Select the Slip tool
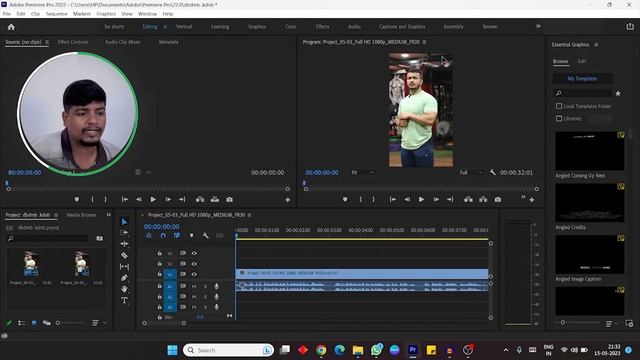The image size is (640, 360). click(124, 267)
